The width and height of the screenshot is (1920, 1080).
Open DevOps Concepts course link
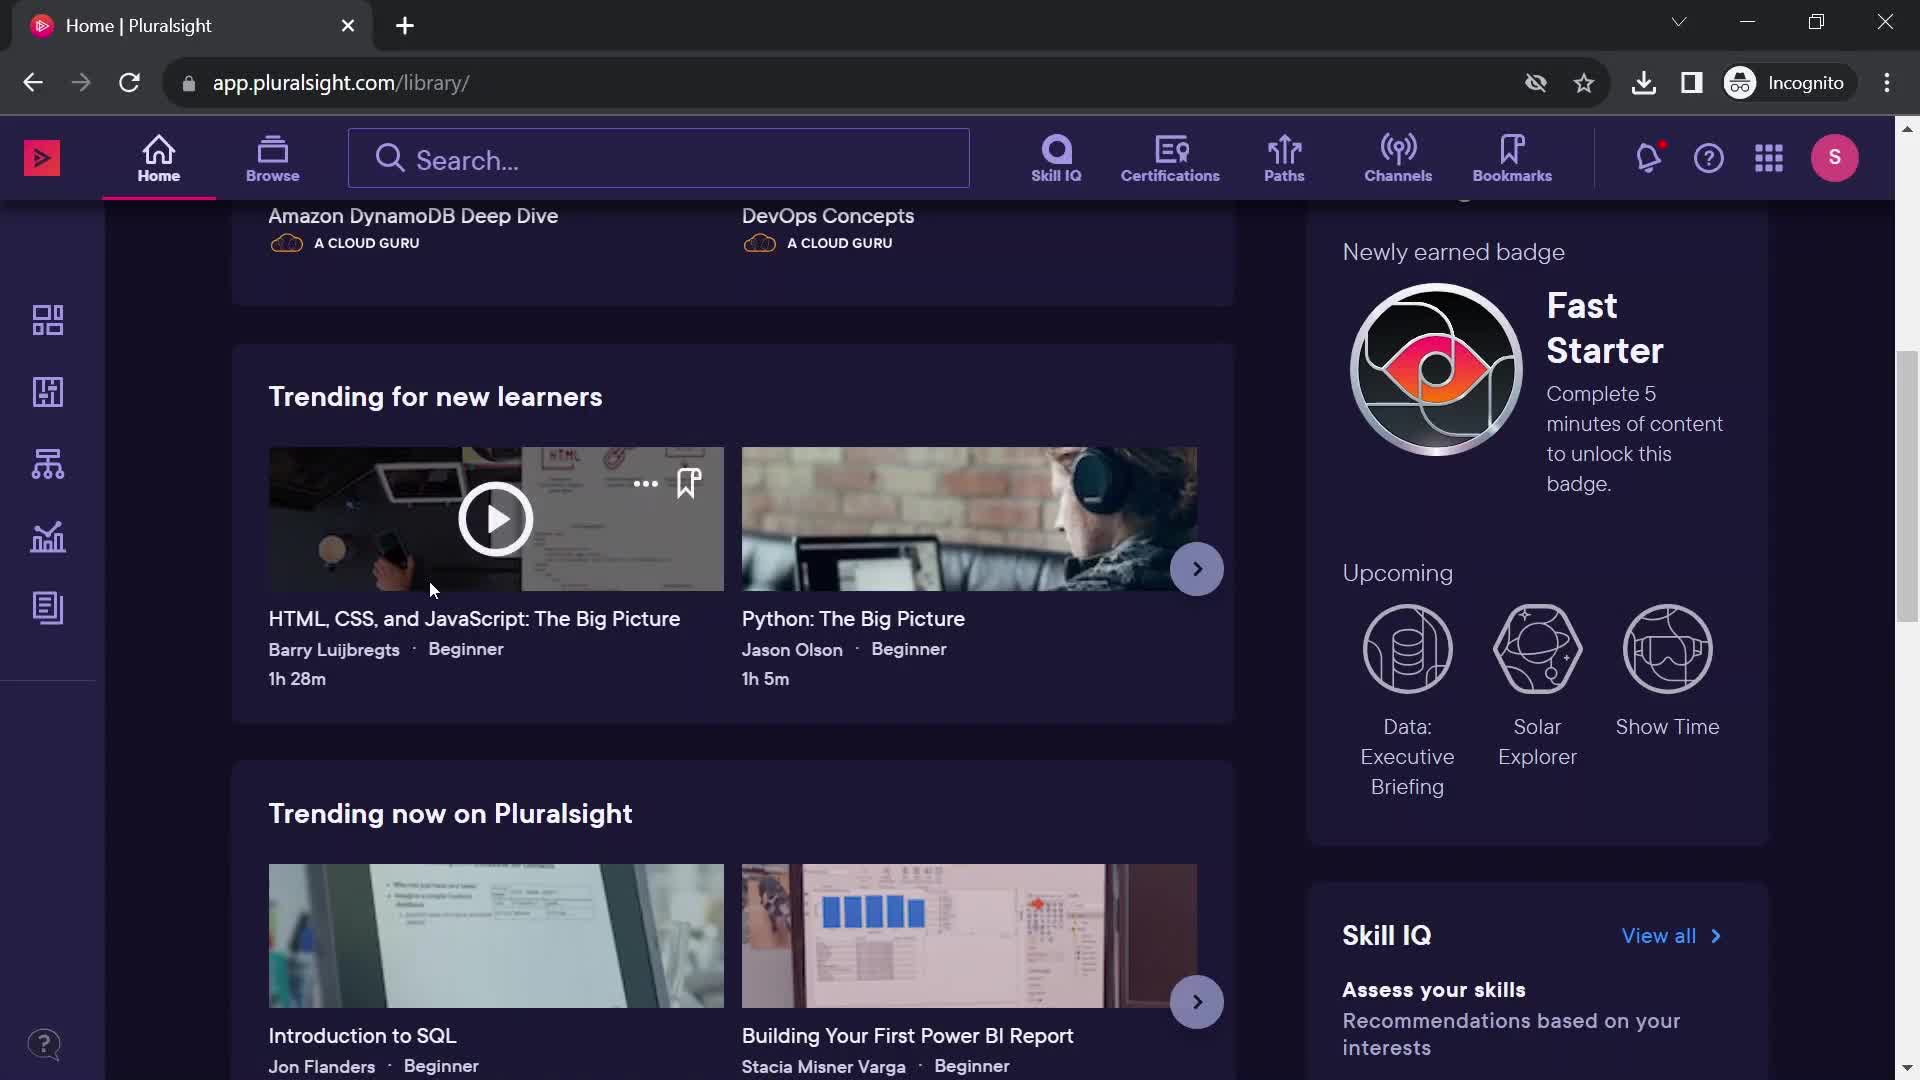pyautogui.click(x=828, y=216)
